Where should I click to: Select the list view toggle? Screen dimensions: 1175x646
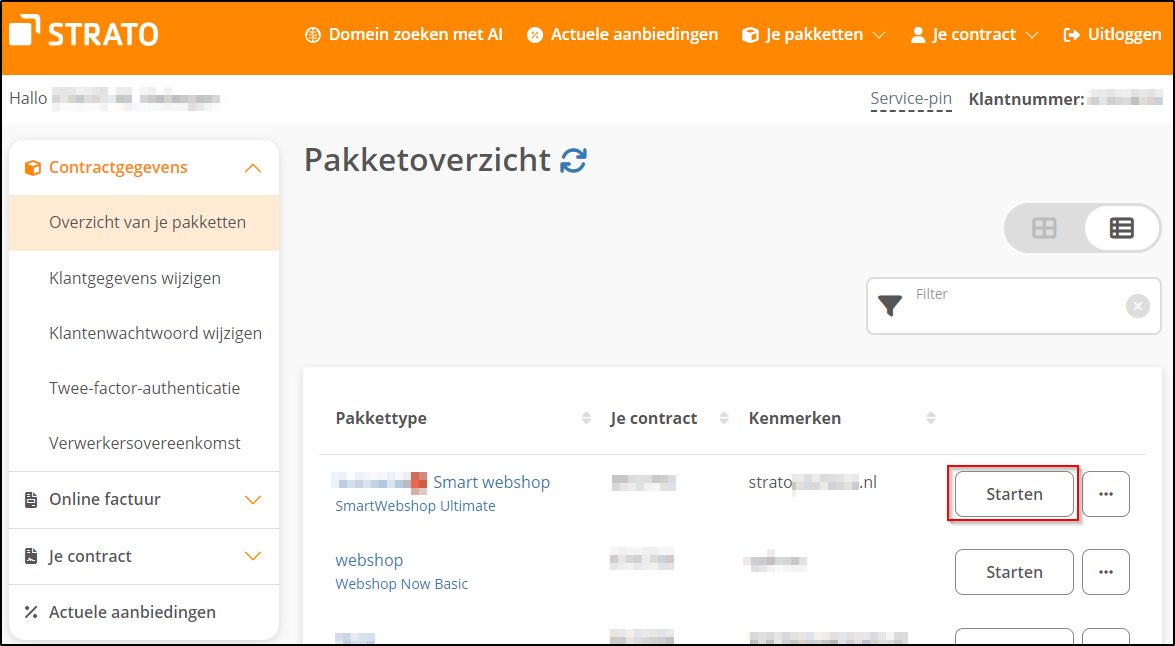[x=1121, y=228]
